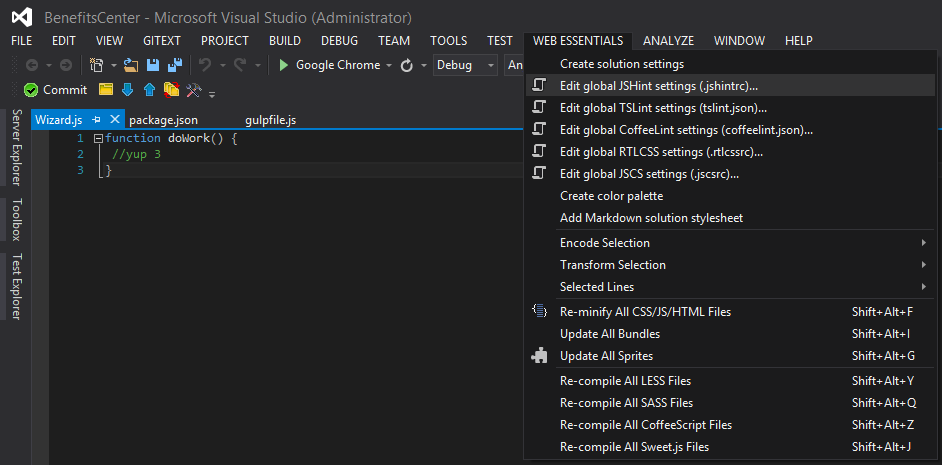The height and width of the screenshot is (465, 942).
Task: Open the GitExt toolbar overflow options arrow
Action: (211, 93)
